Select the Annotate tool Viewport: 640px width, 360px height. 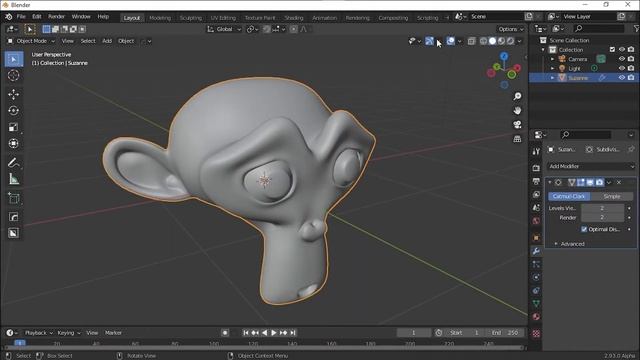13,163
